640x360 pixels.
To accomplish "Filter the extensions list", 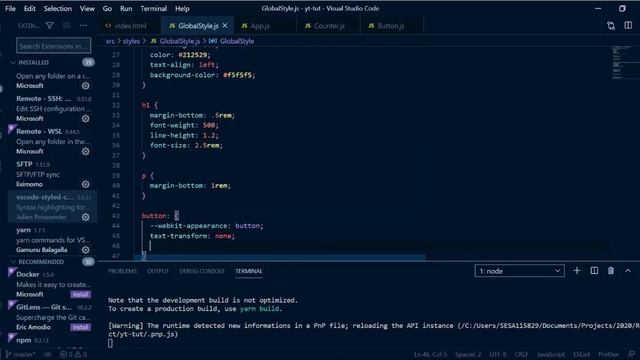I will click(x=49, y=26).
